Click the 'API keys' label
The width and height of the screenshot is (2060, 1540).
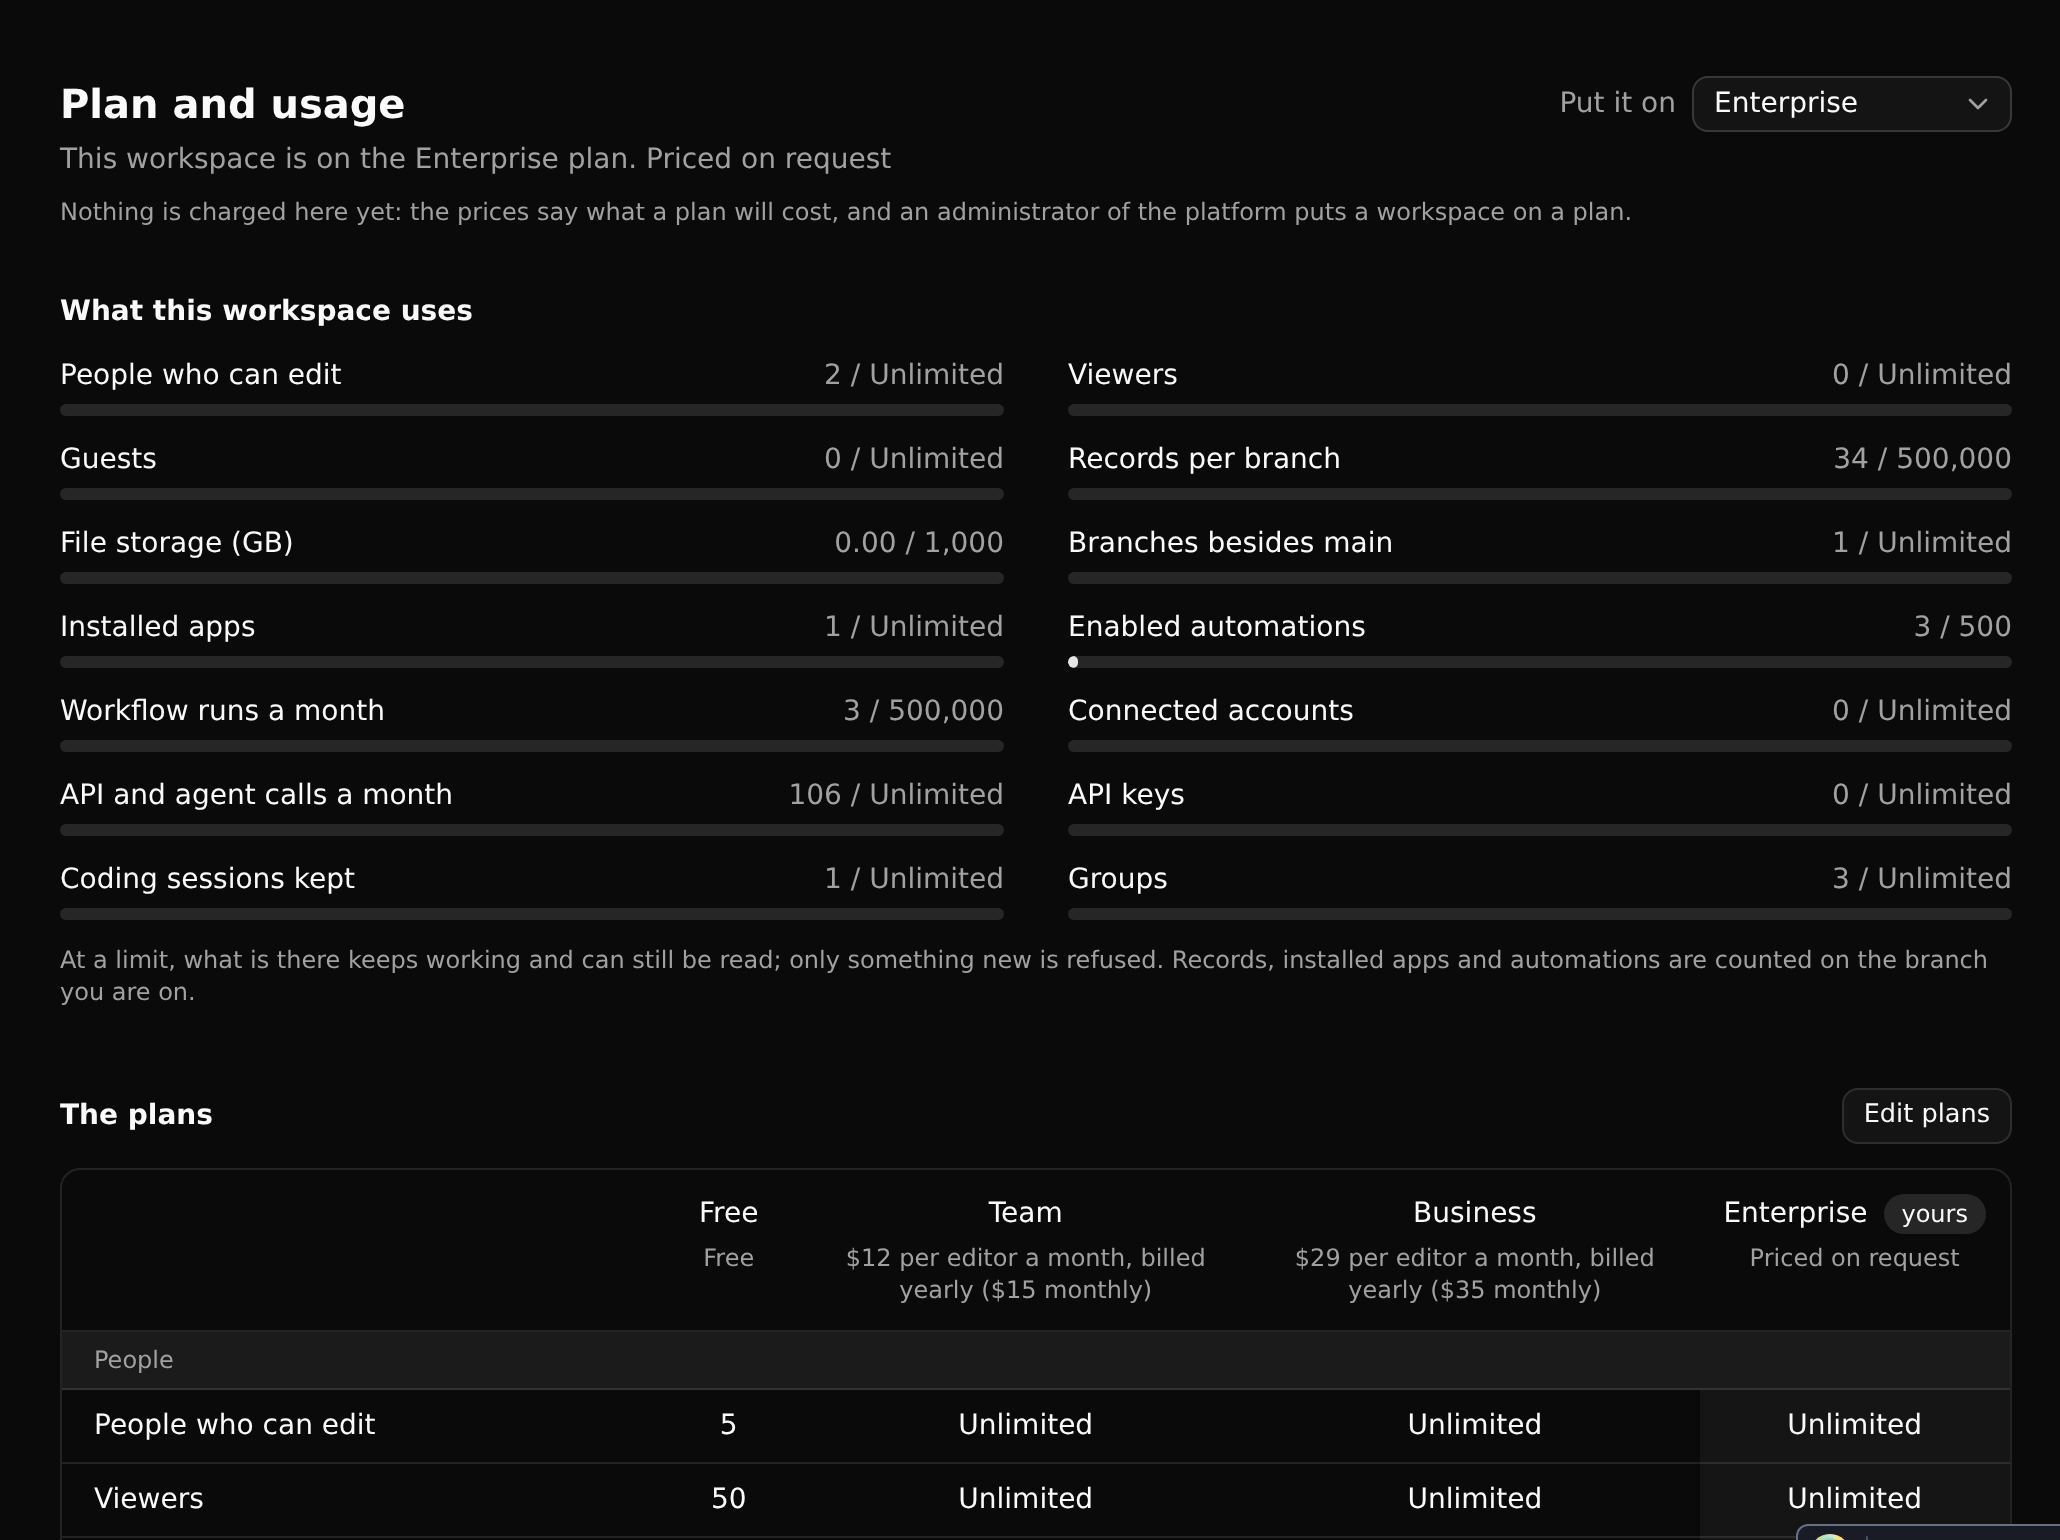(x=1126, y=794)
